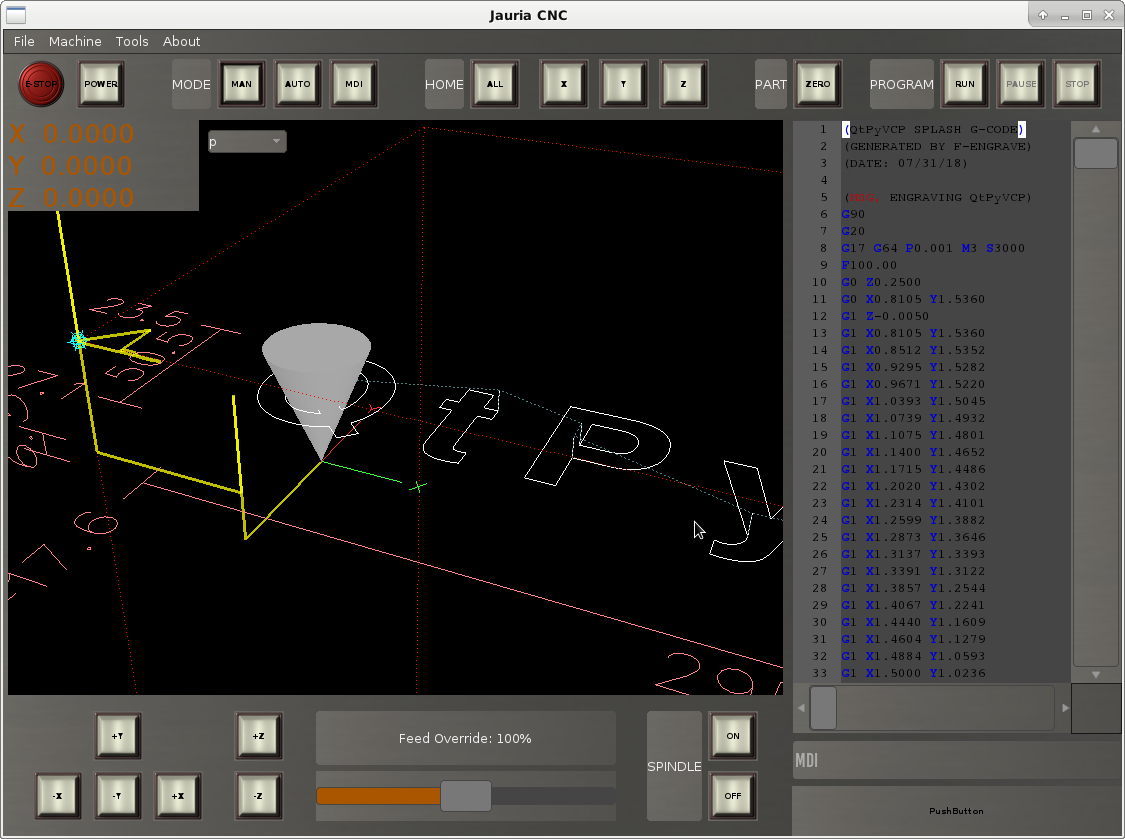Turn spindle OFF

tap(733, 795)
